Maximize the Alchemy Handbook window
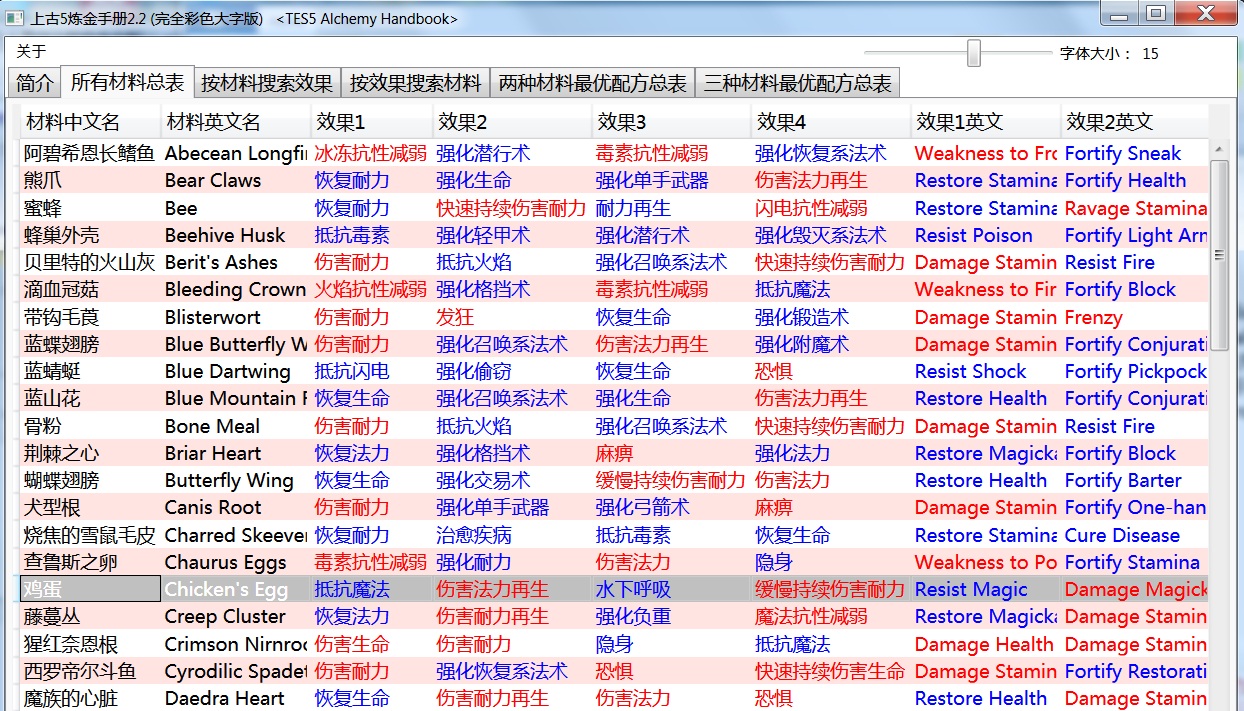The image size is (1244, 711). click(x=1156, y=14)
